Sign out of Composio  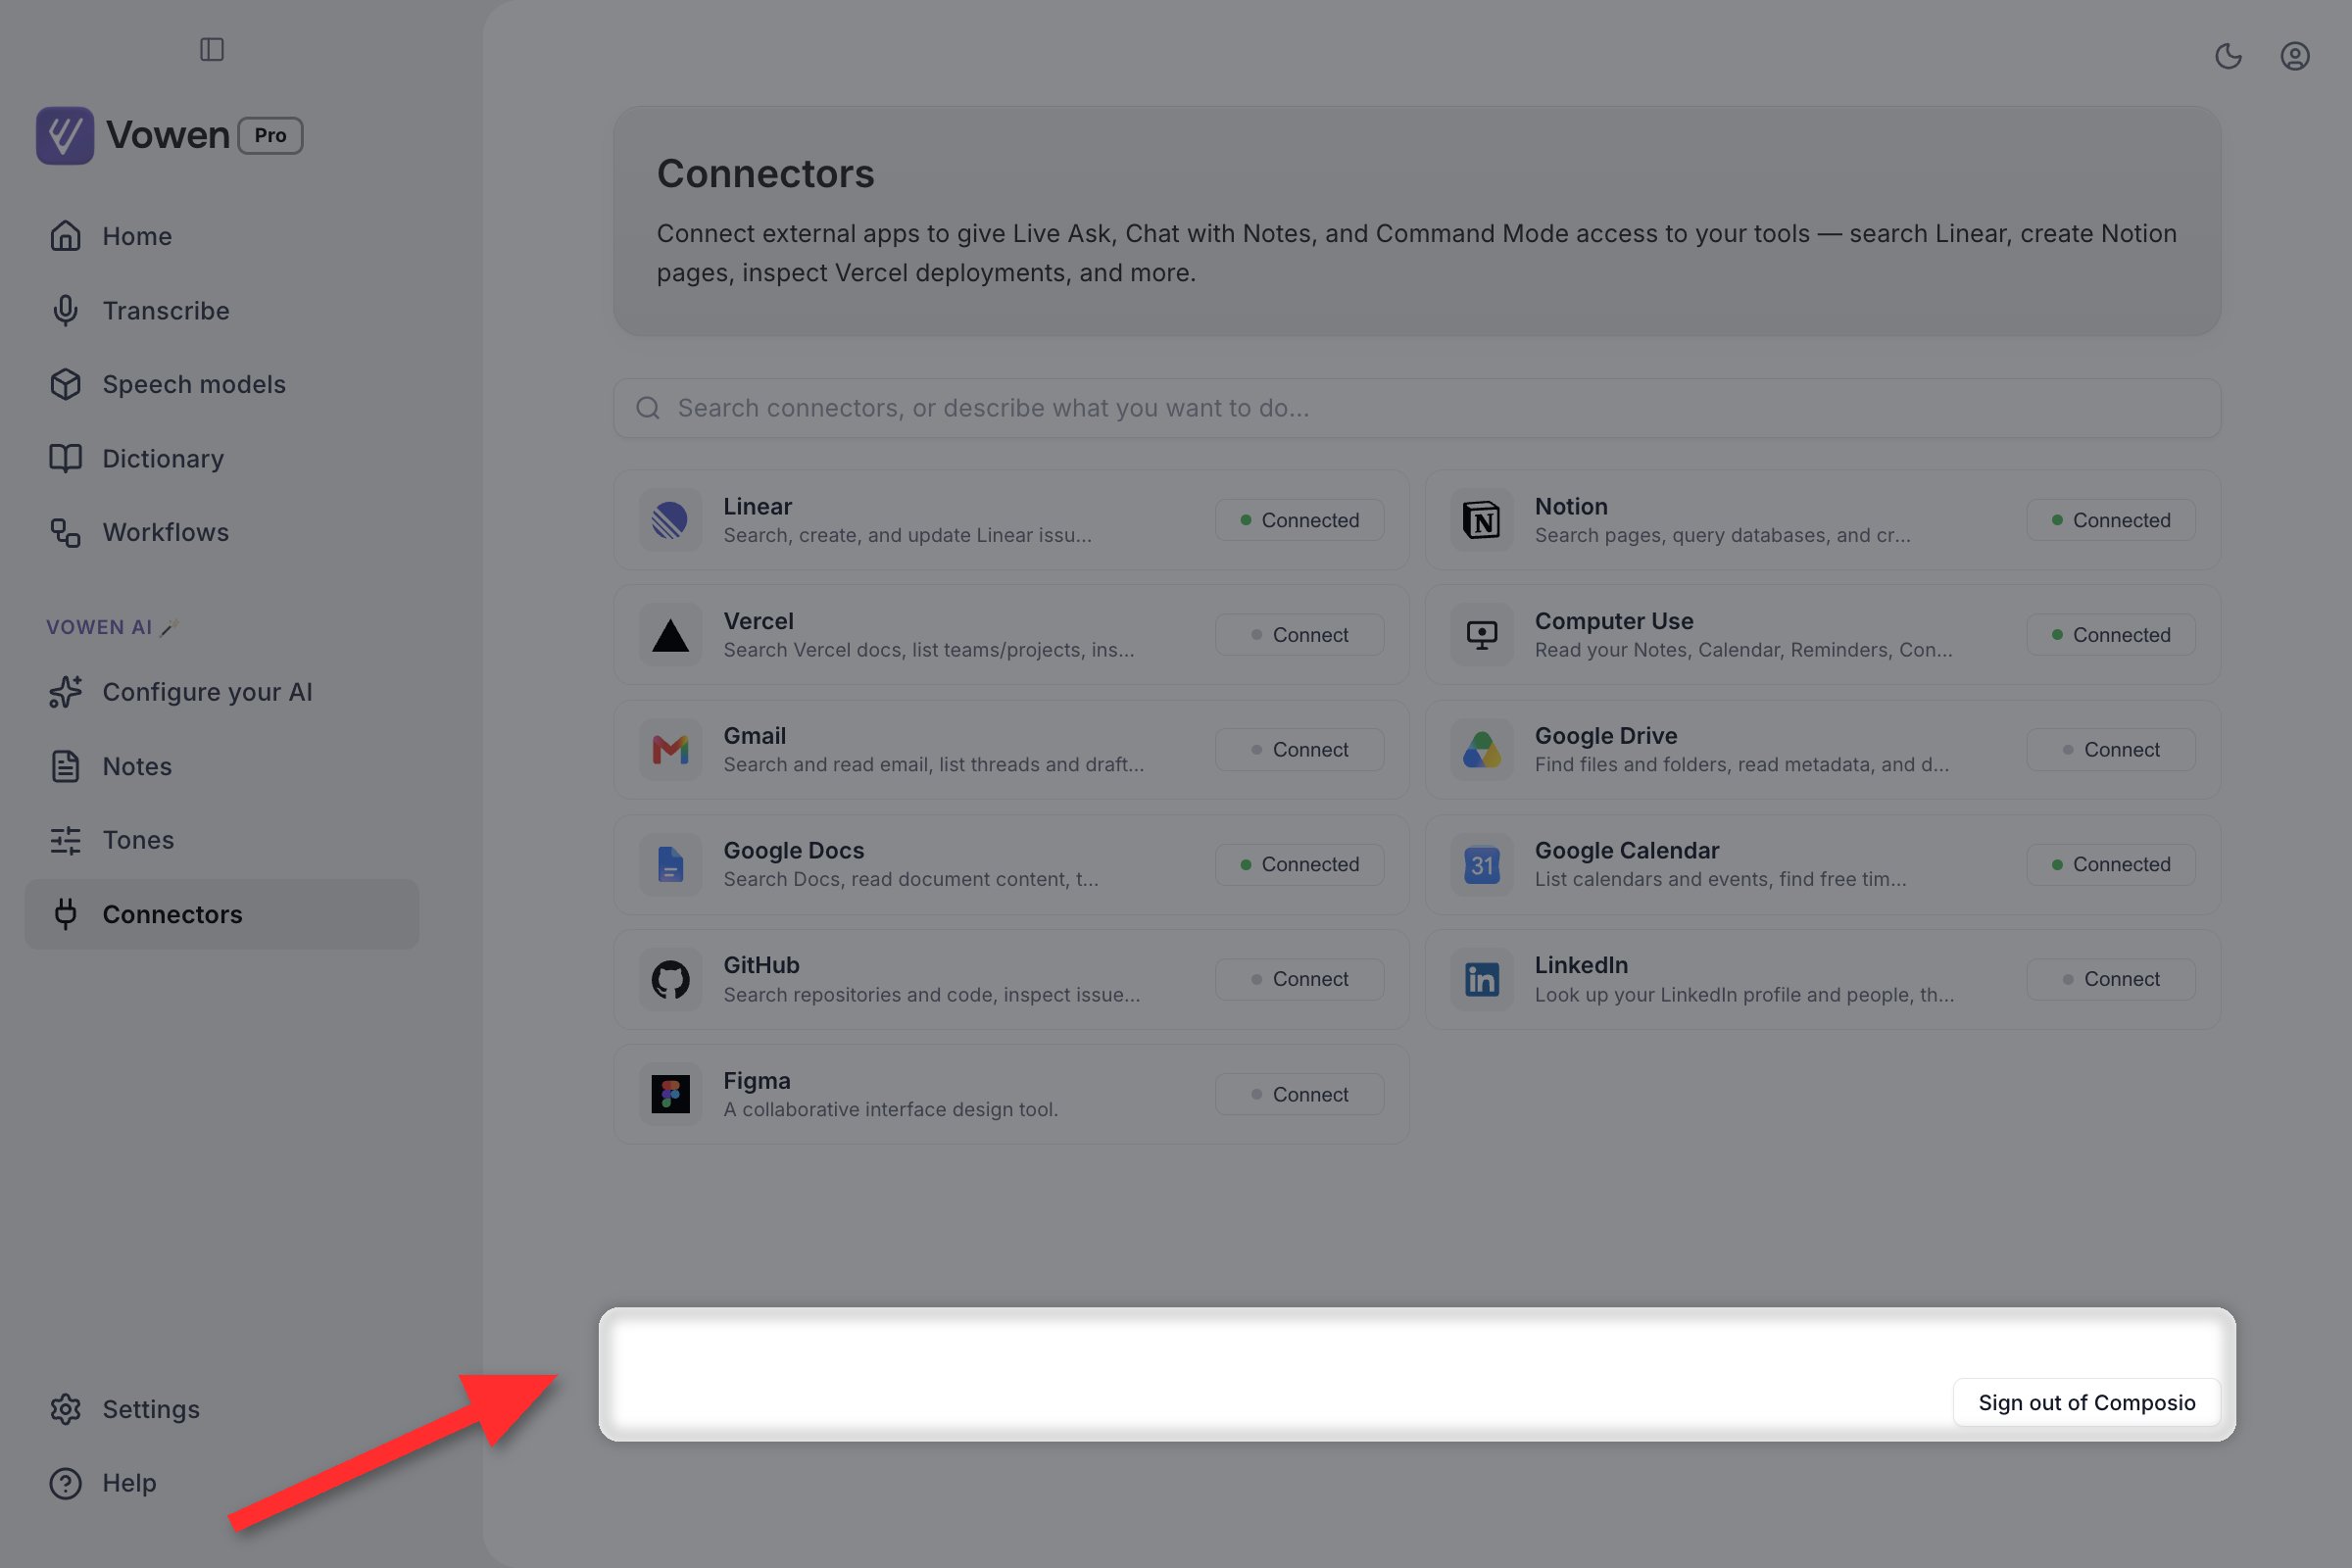pyautogui.click(x=2086, y=1402)
